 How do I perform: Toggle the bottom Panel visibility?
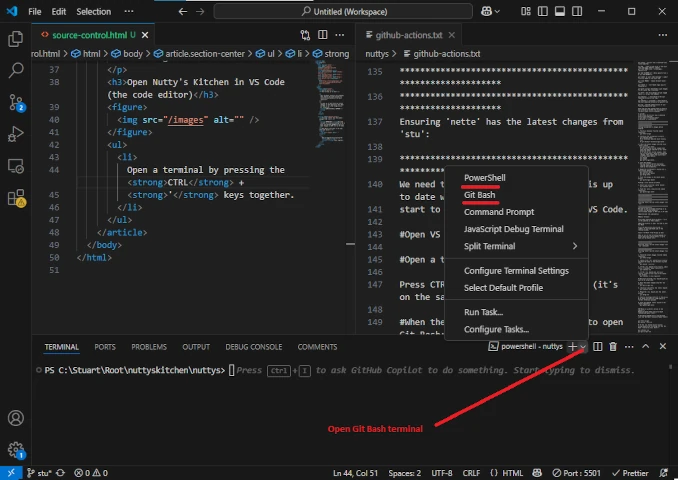[x=560, y=12]
